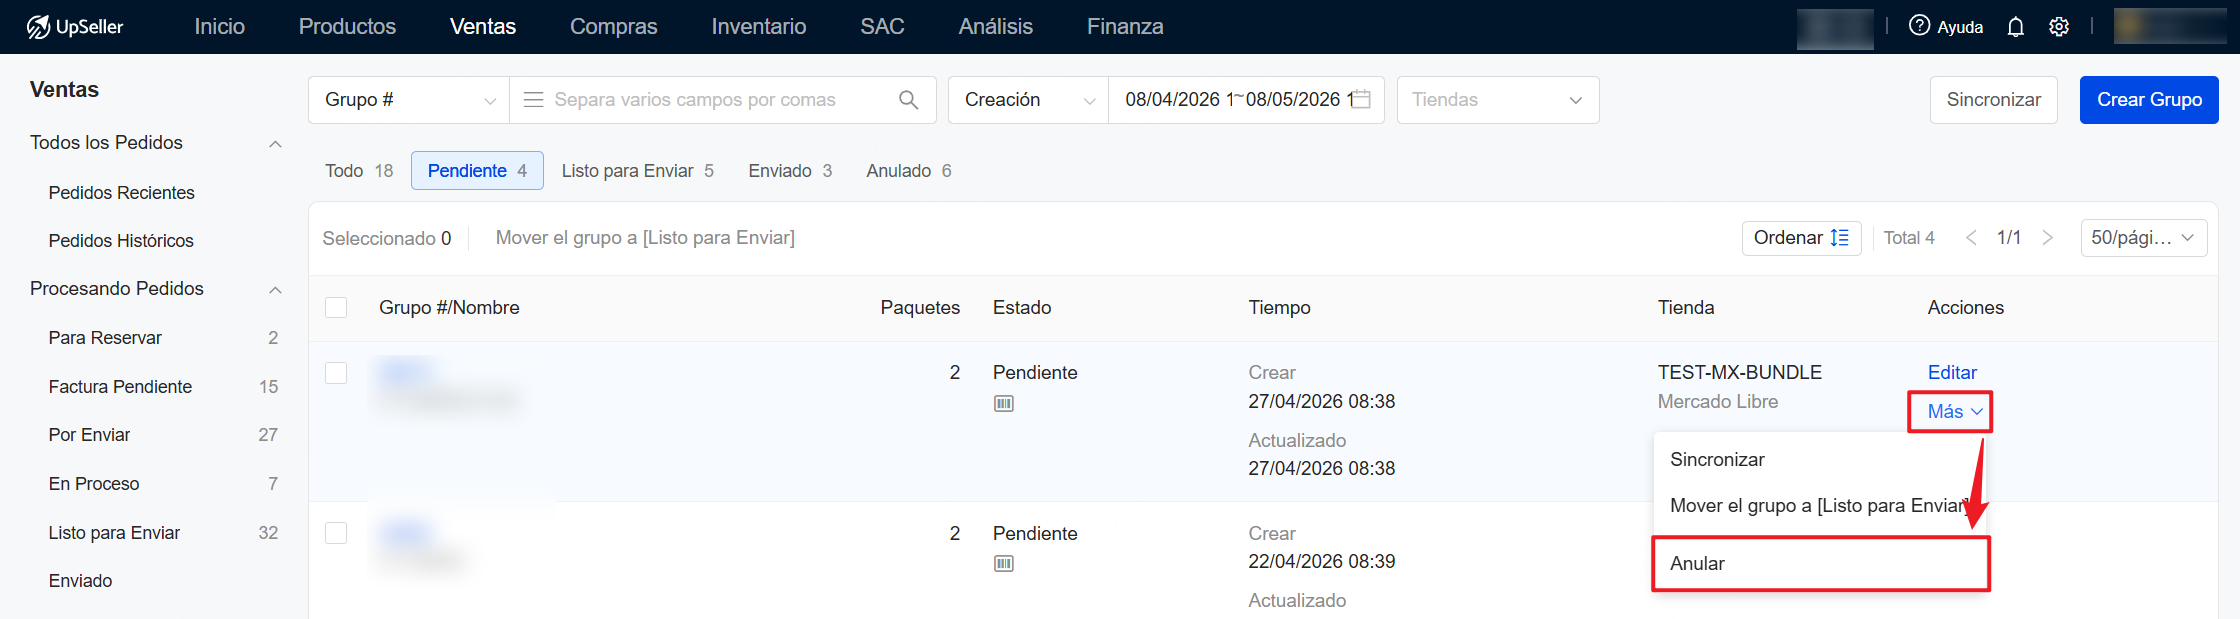Check the first group row checkbox
The height and width of the screenshot is (619, 2240).
[x=336, y=373]
